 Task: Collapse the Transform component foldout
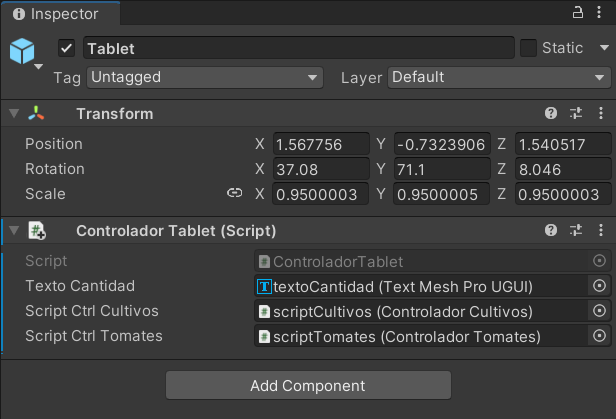(x=14, y=113)
